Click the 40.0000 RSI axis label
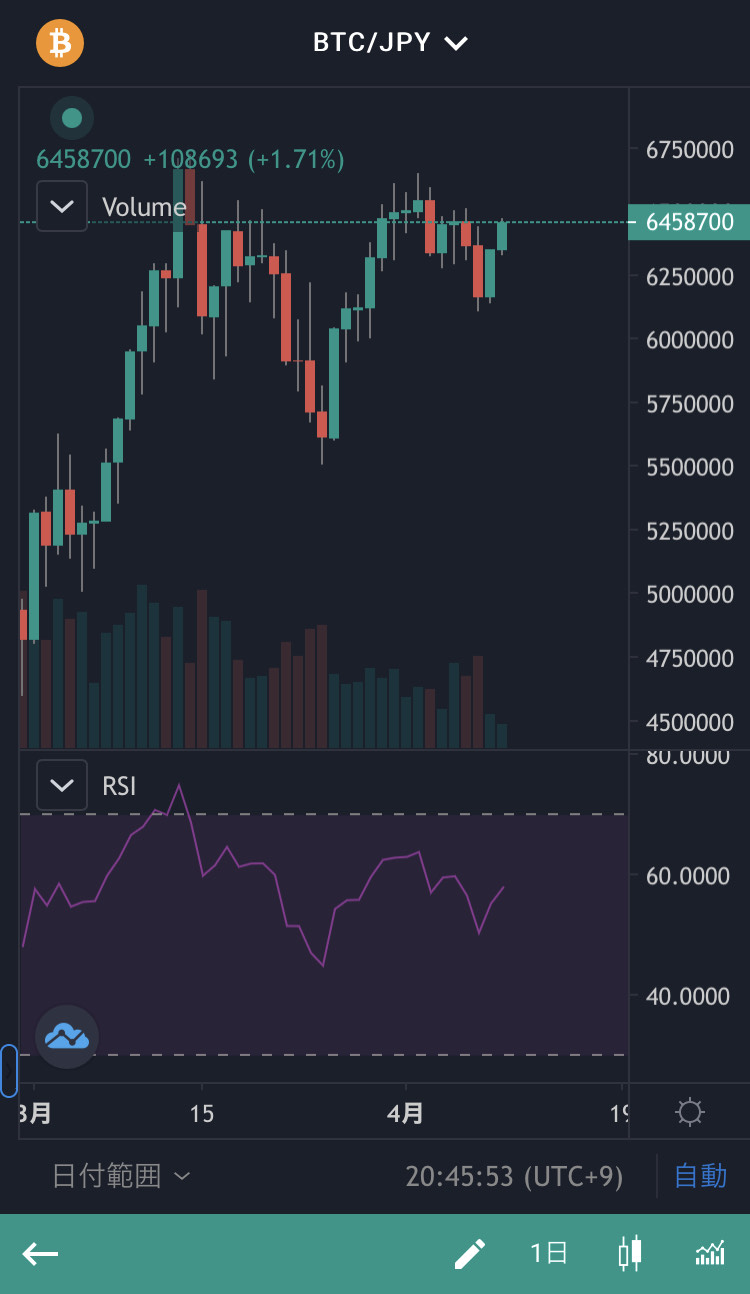The width and height of the screenshot is (750, 1294). (688, 996)
